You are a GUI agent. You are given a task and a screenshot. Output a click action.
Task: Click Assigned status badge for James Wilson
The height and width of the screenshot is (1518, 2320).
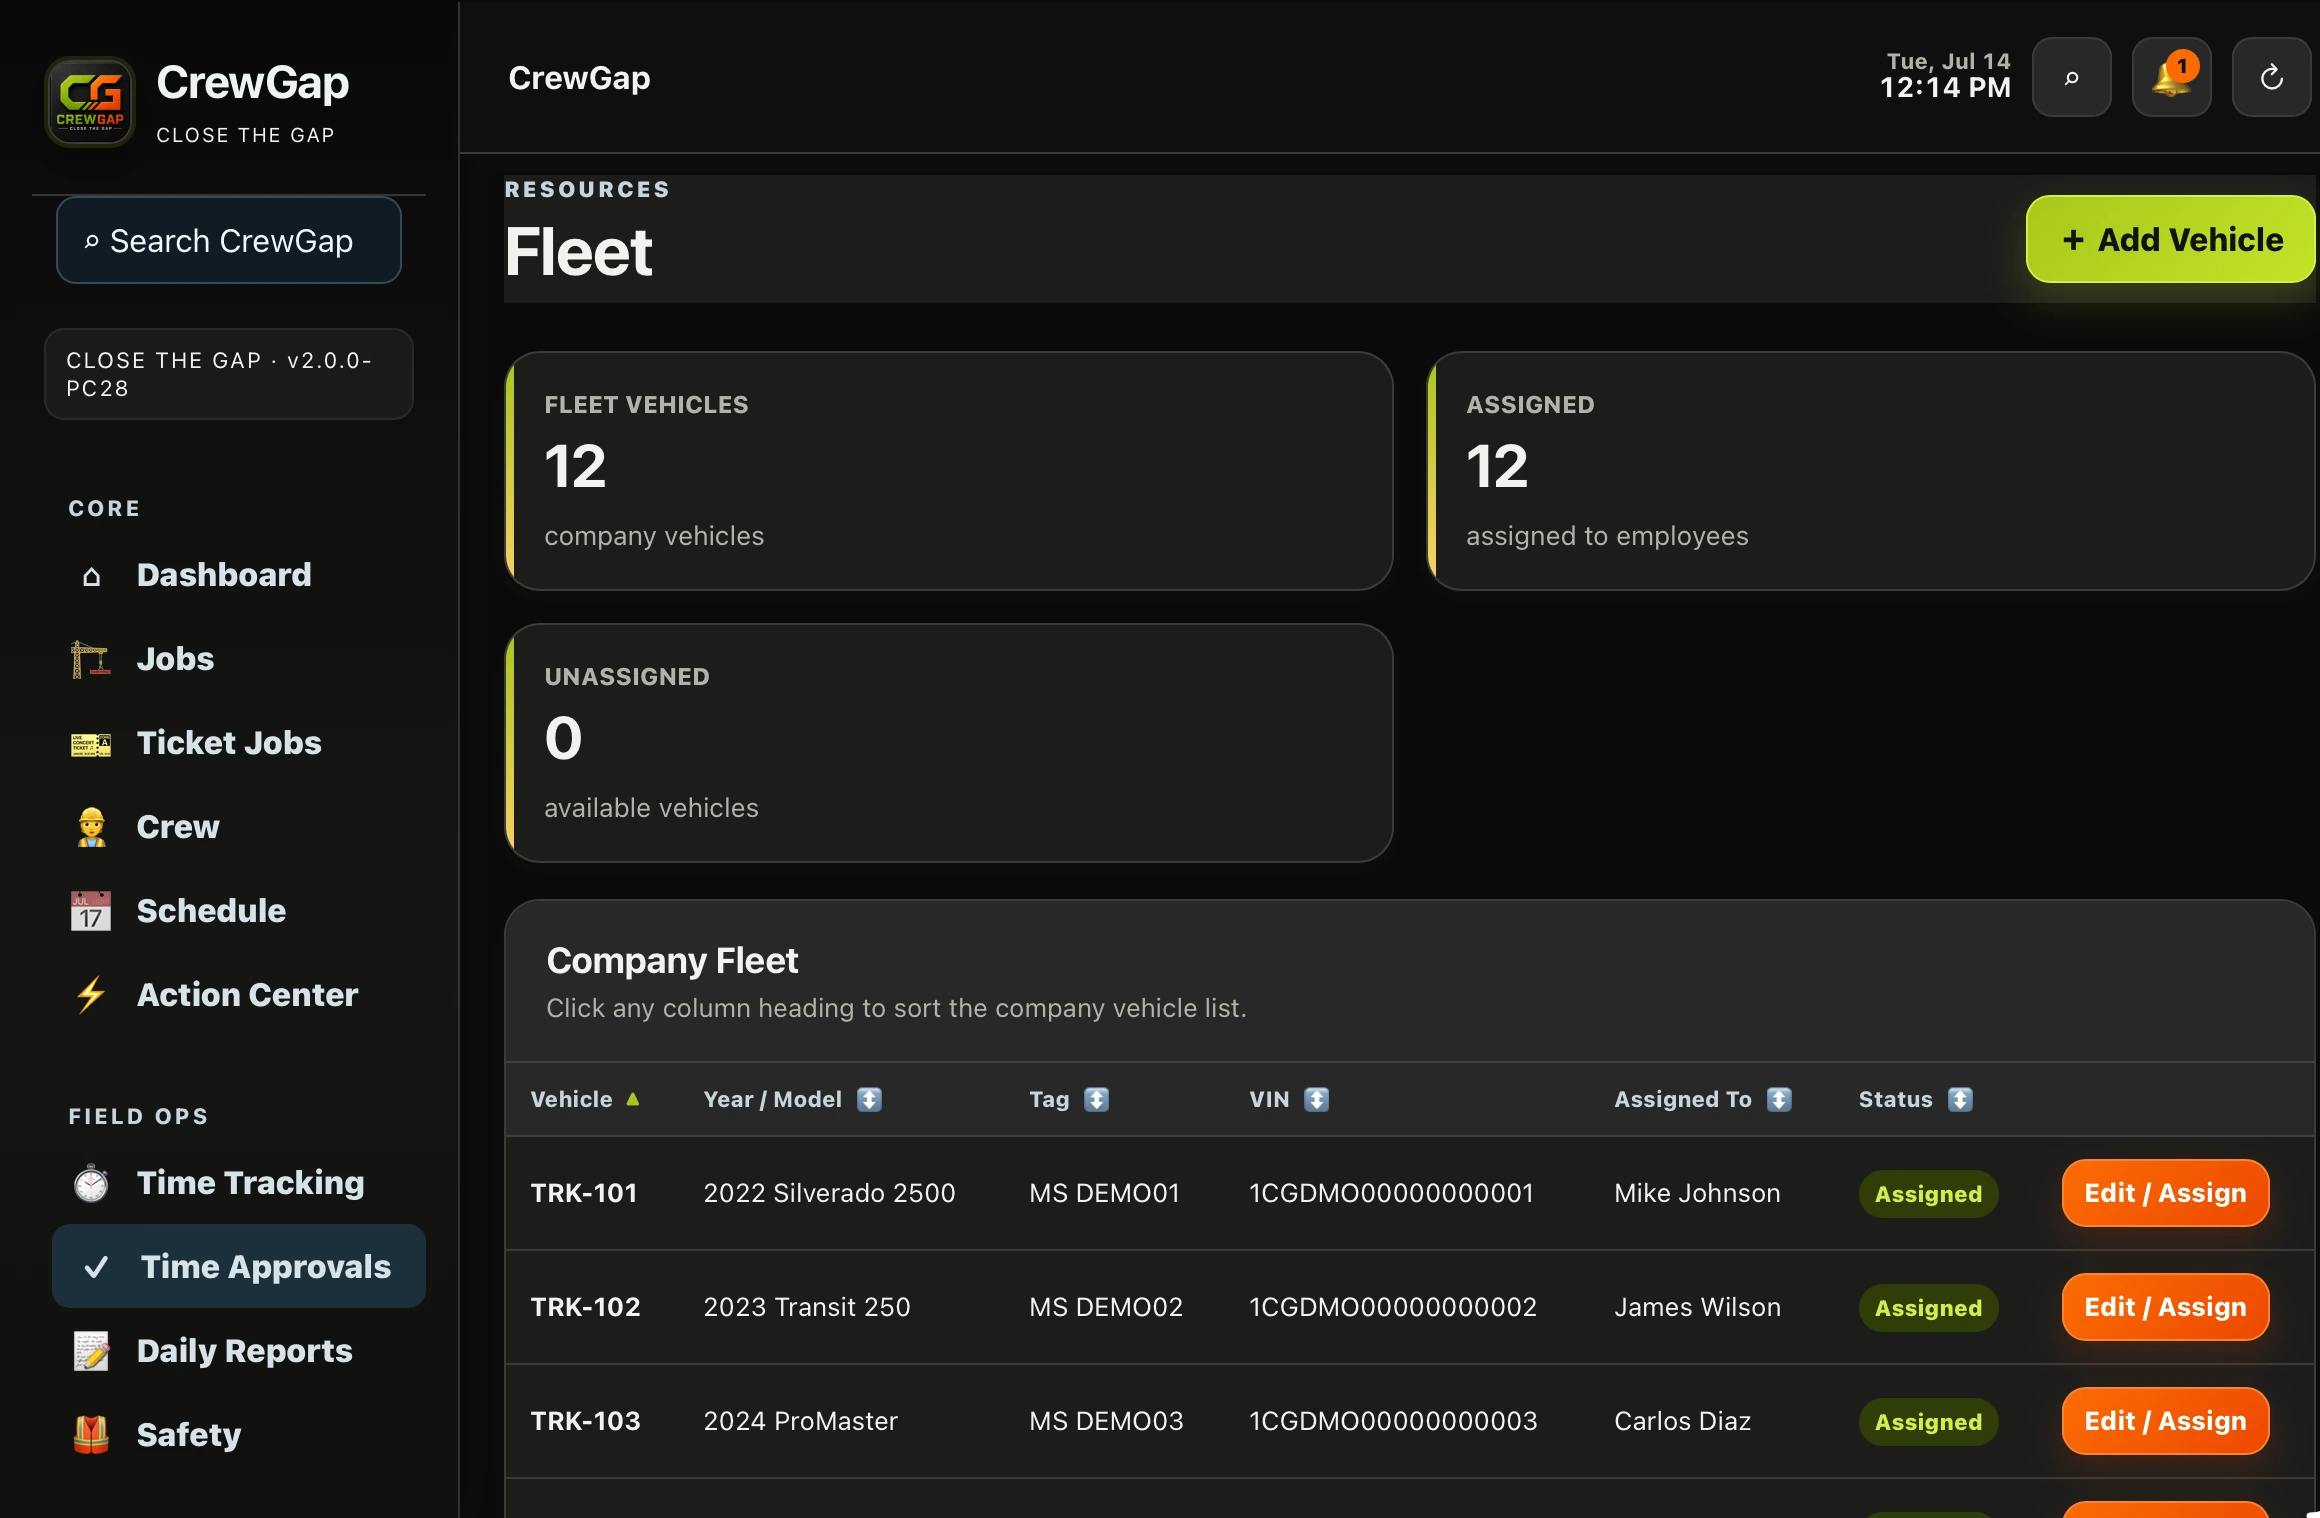[1928, 1308]
